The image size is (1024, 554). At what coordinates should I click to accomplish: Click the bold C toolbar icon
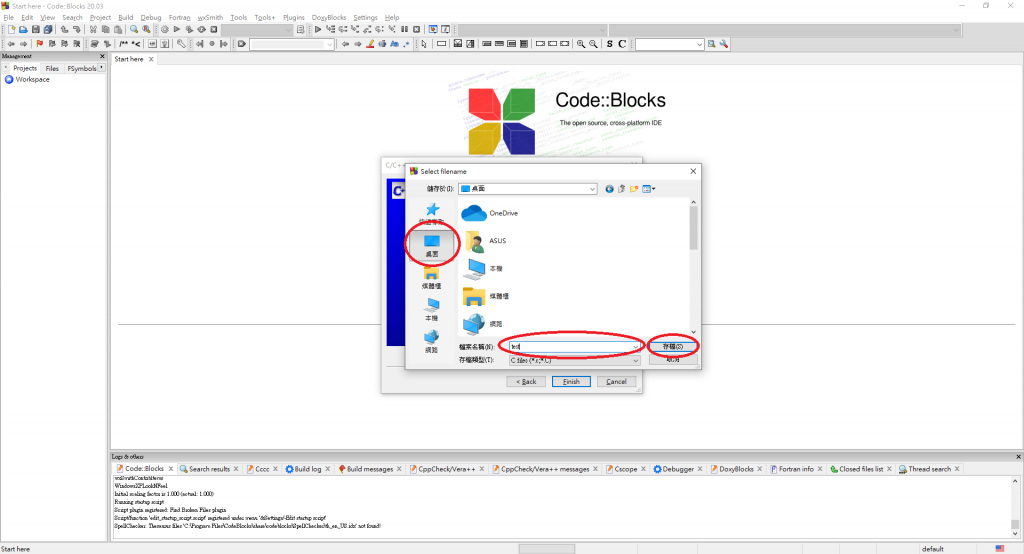coord(622,44)
